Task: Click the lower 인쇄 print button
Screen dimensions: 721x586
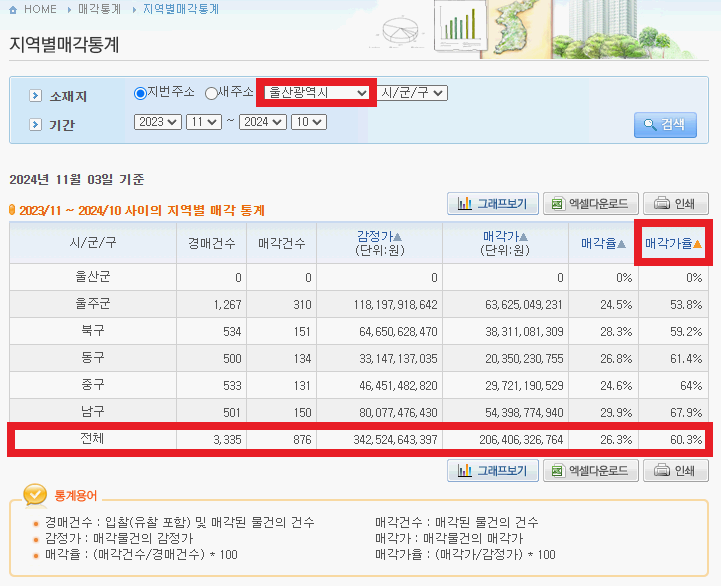Action: (x=675, y=471)
